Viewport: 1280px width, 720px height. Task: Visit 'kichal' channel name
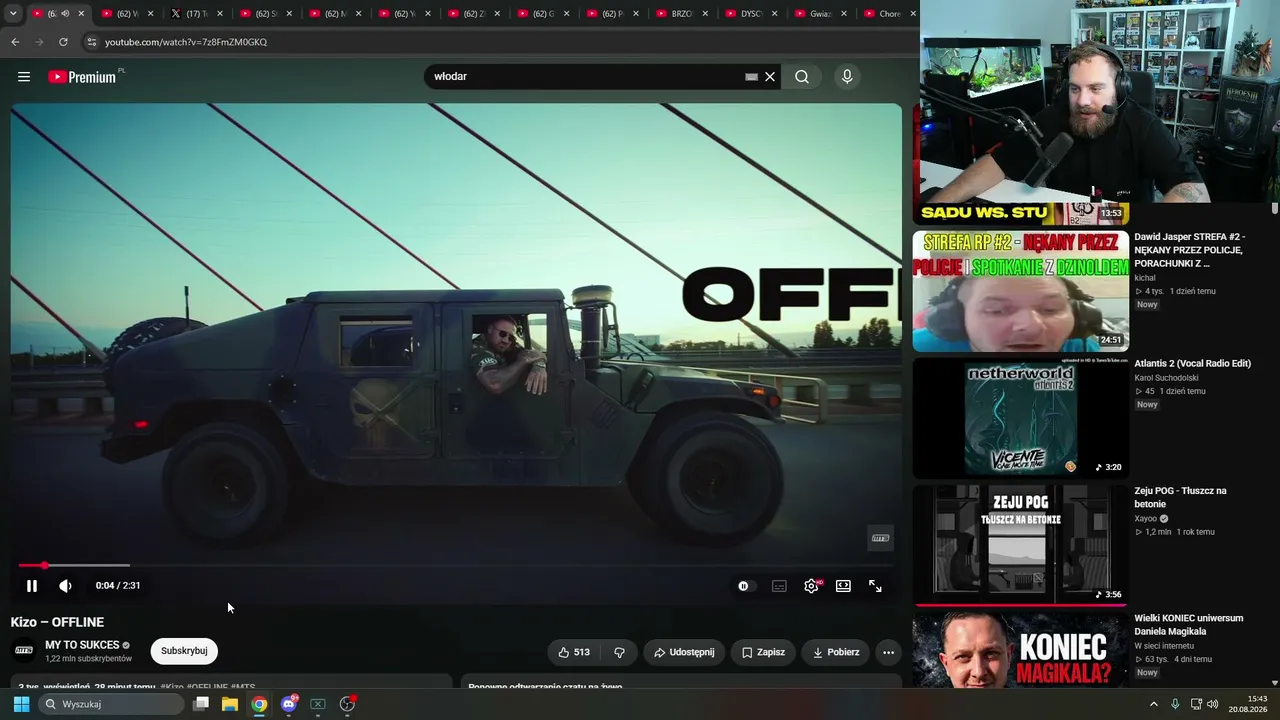pos(1145,278)
